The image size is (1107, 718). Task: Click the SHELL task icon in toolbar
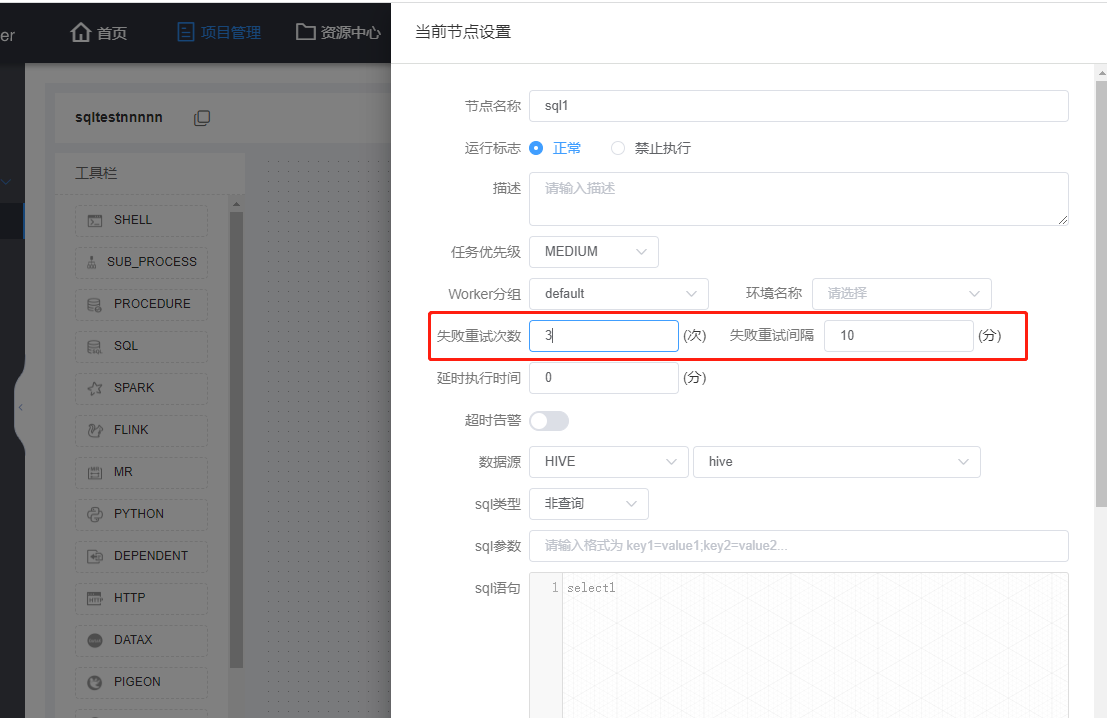(95, 221)
